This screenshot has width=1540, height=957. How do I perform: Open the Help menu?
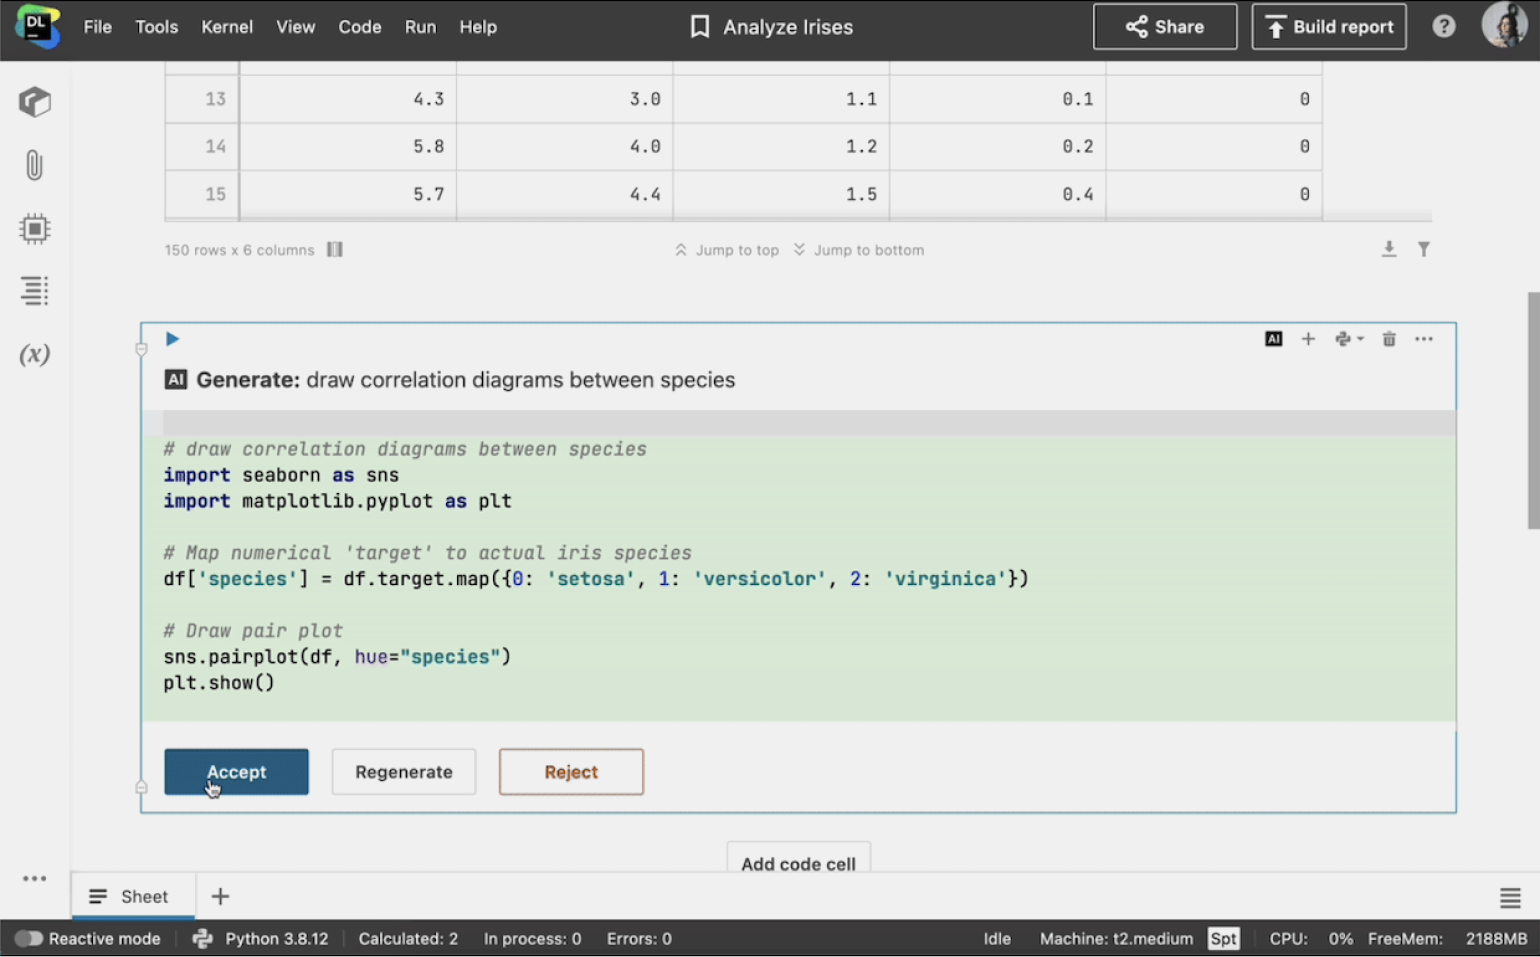(478, 27)
